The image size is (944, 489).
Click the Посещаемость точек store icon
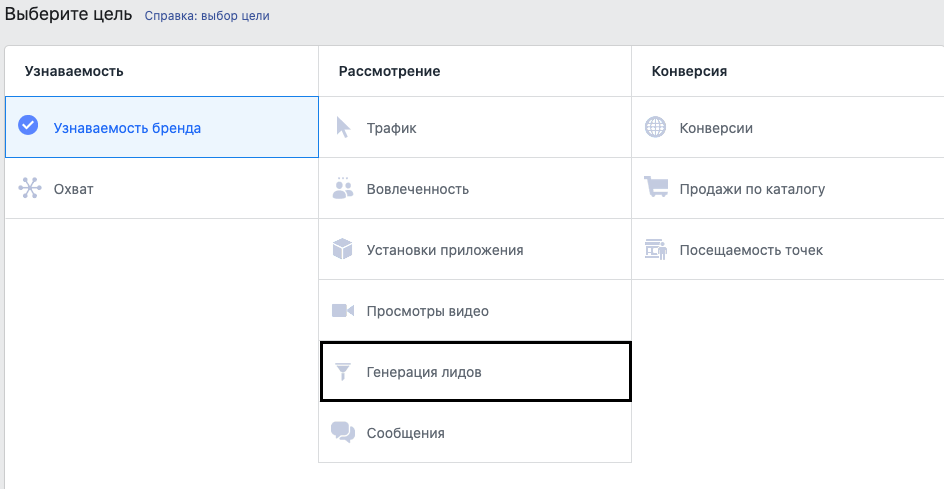pyautogui.click(x=656, y=249)
